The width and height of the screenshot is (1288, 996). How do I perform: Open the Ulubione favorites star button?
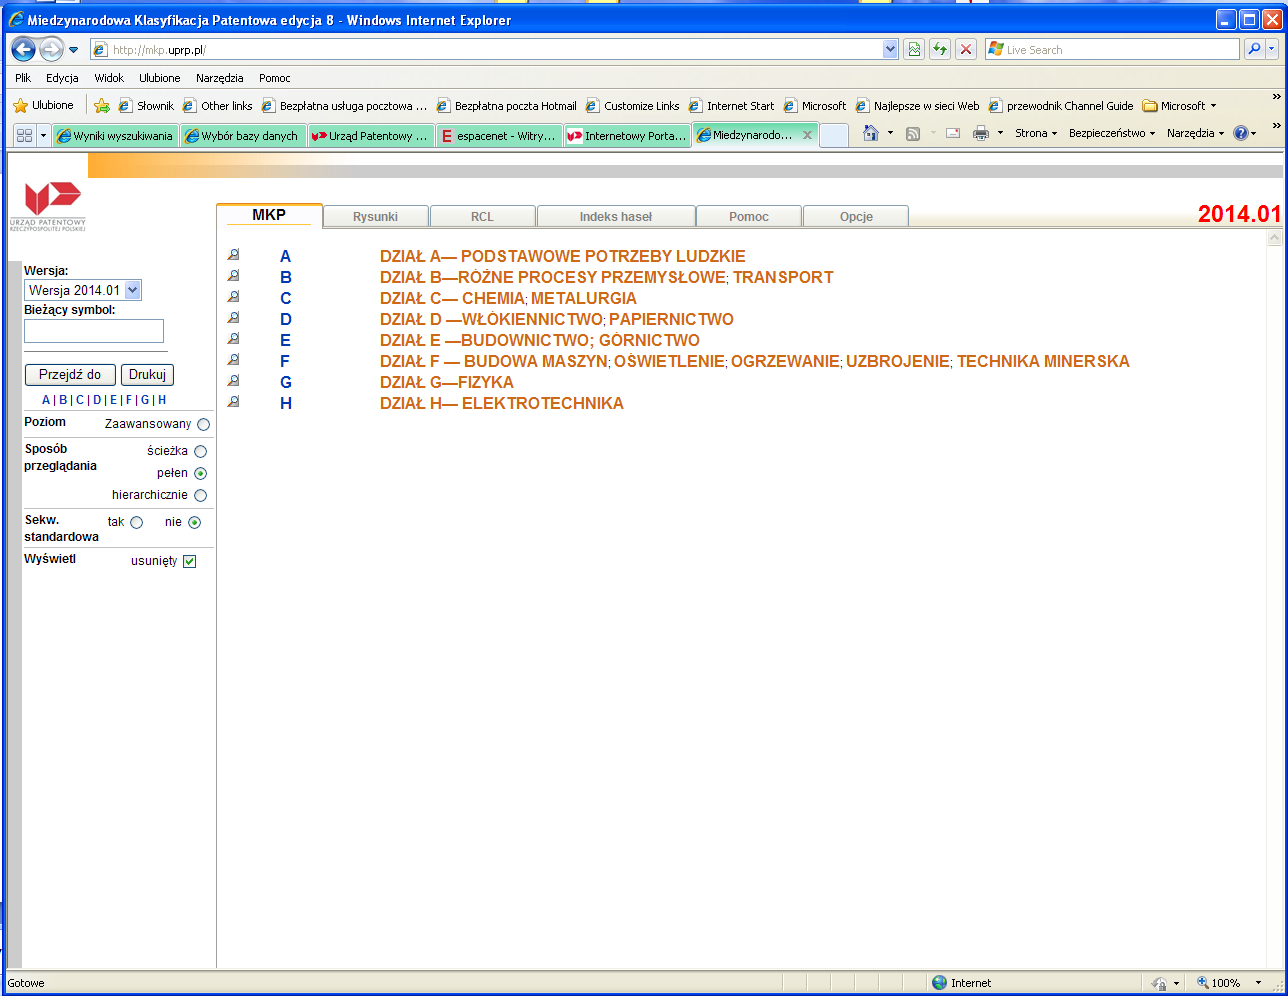pos(43,105)
